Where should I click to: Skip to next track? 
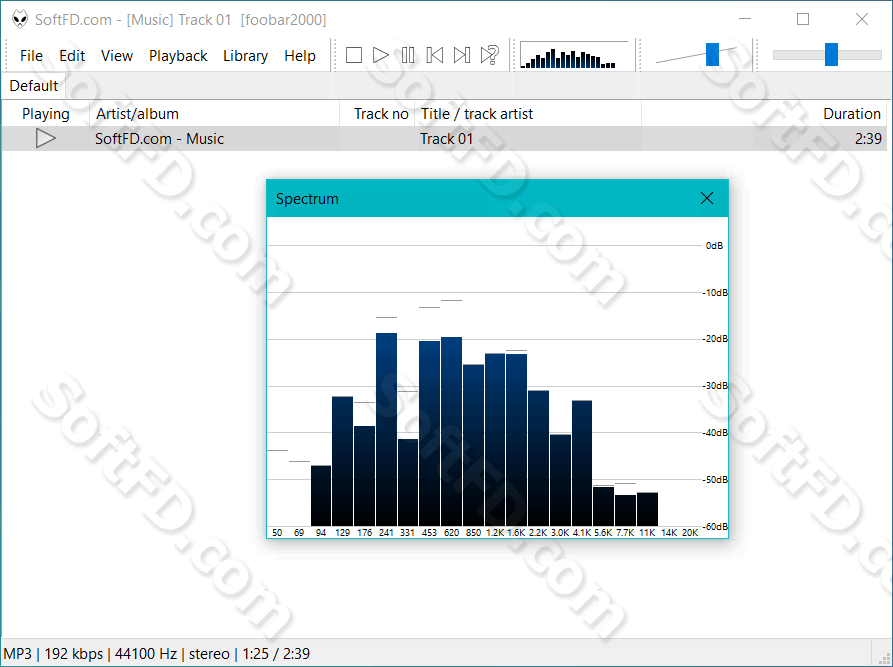462,55
